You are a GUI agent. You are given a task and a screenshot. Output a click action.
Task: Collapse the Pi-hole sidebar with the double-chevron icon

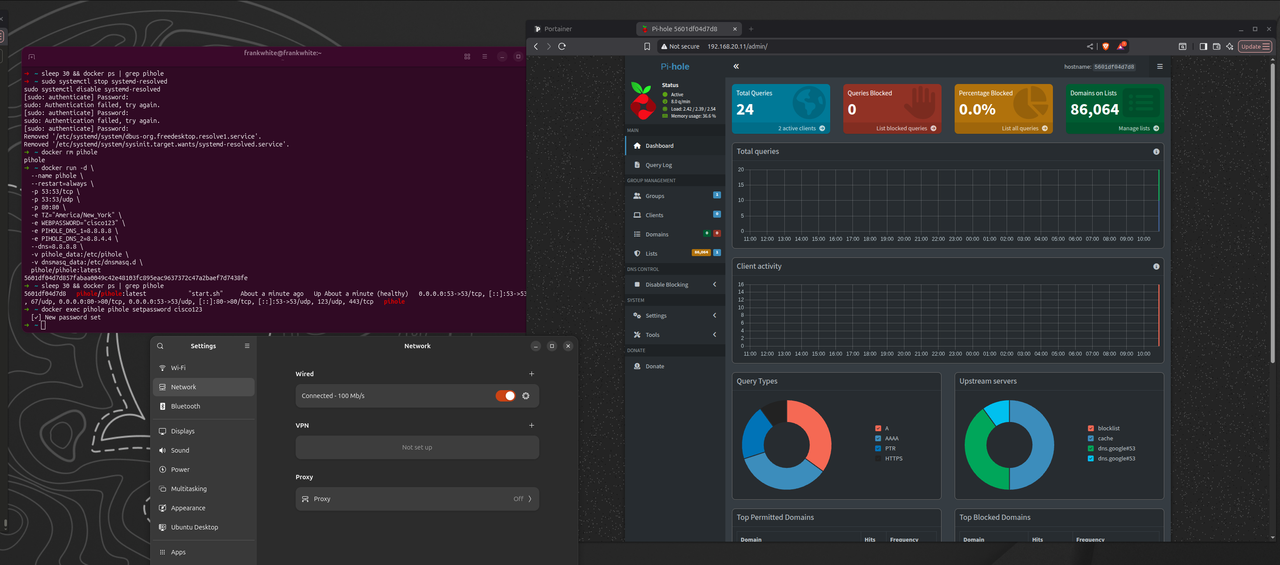click(735, 66)
